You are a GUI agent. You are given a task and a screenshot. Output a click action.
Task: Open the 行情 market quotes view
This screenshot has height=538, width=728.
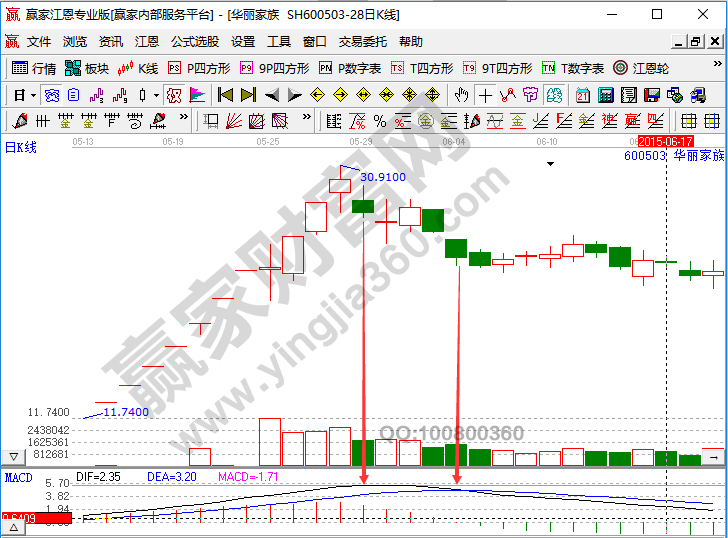[33, 69]
